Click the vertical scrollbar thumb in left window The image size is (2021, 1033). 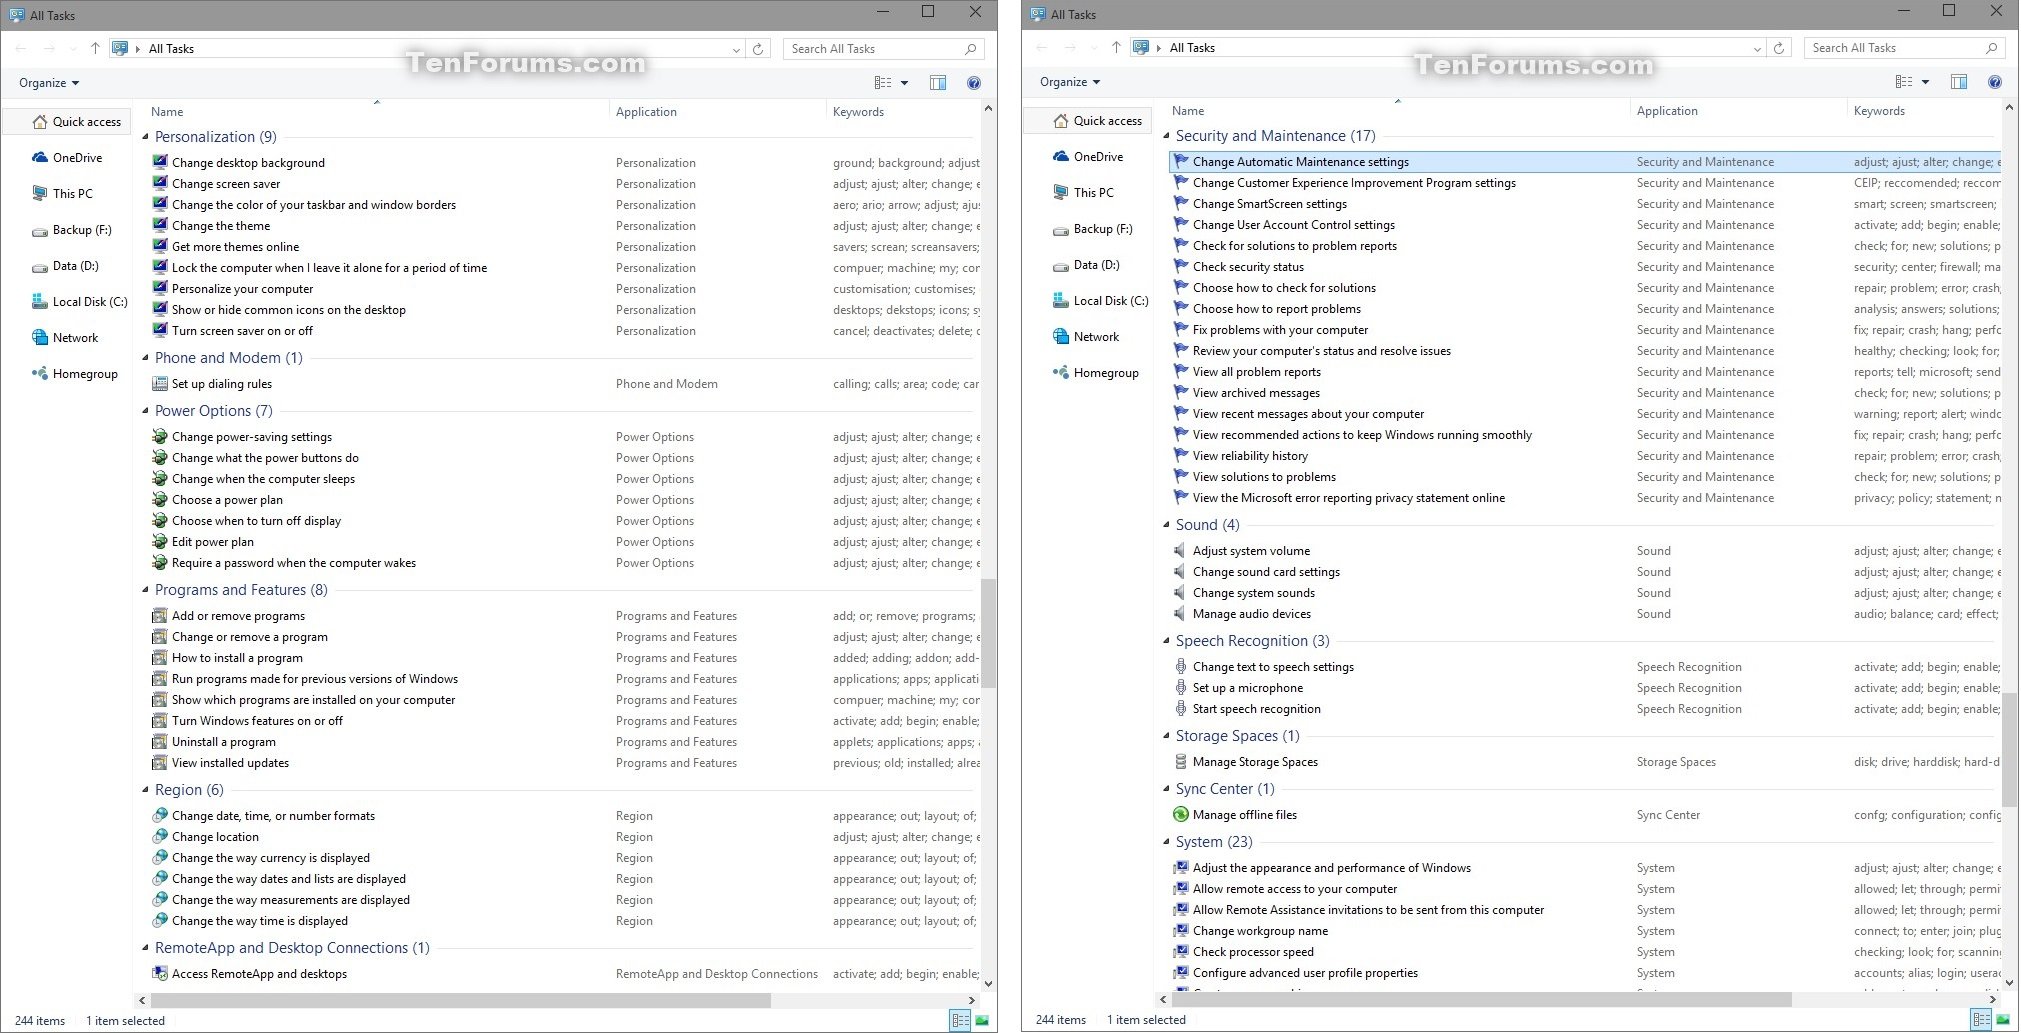click(988, 633)
